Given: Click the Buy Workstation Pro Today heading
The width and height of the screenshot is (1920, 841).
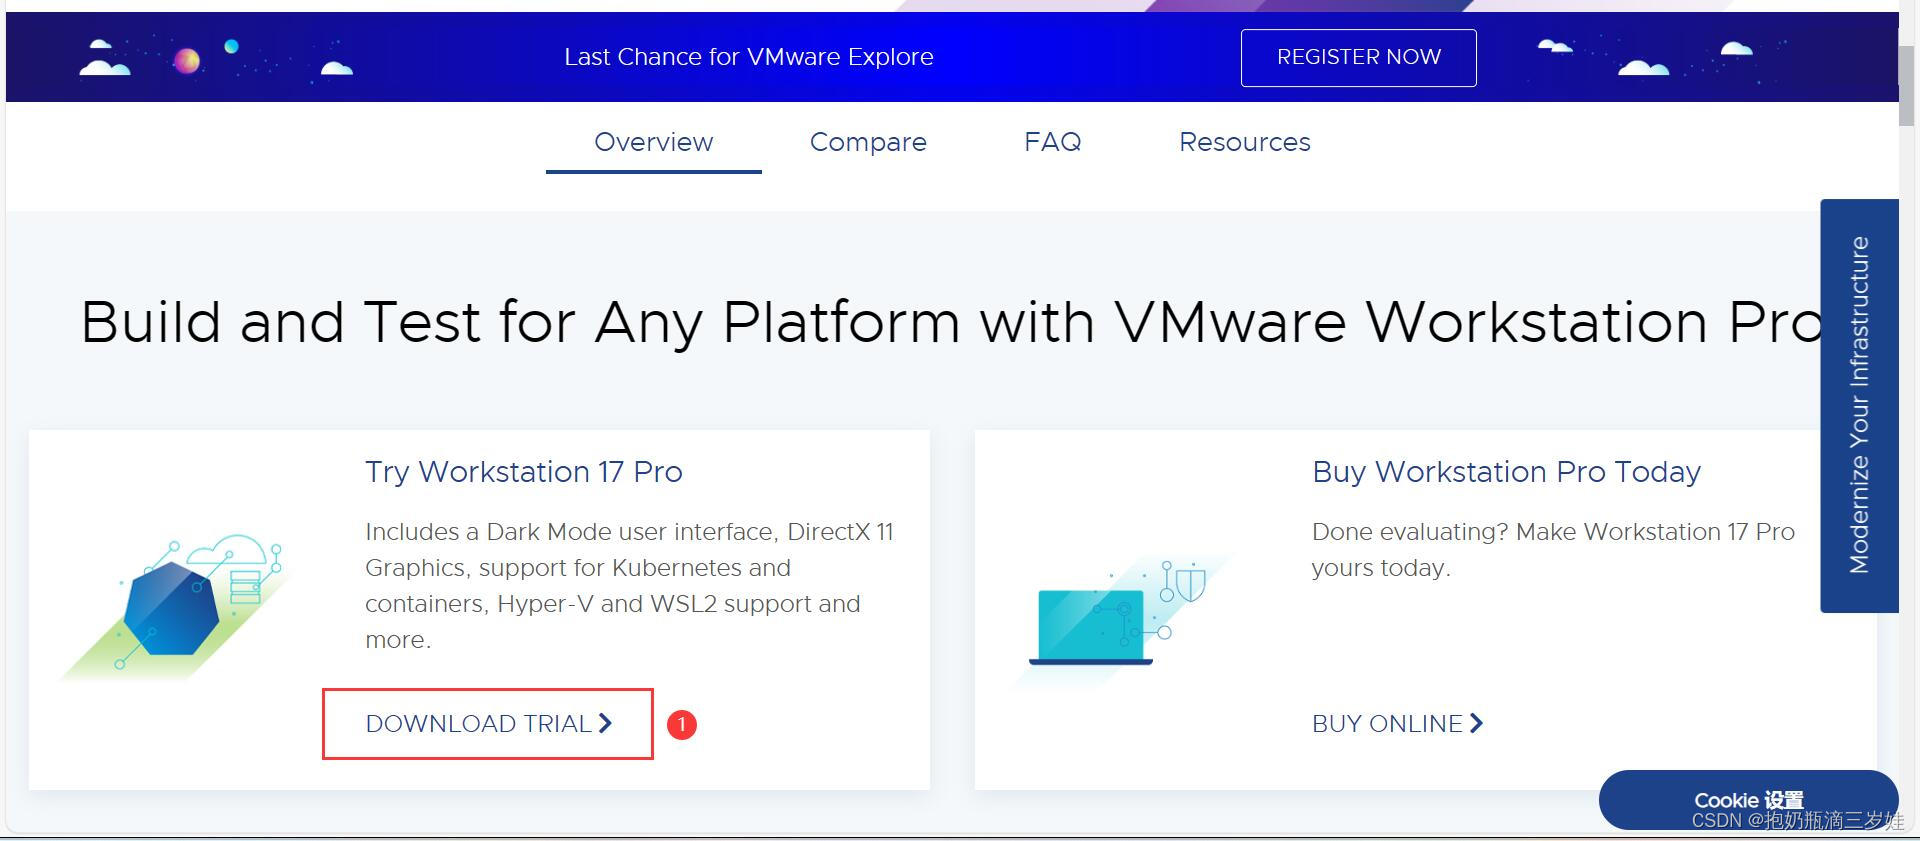Looking at the screenshot, I should [1506, 471].
